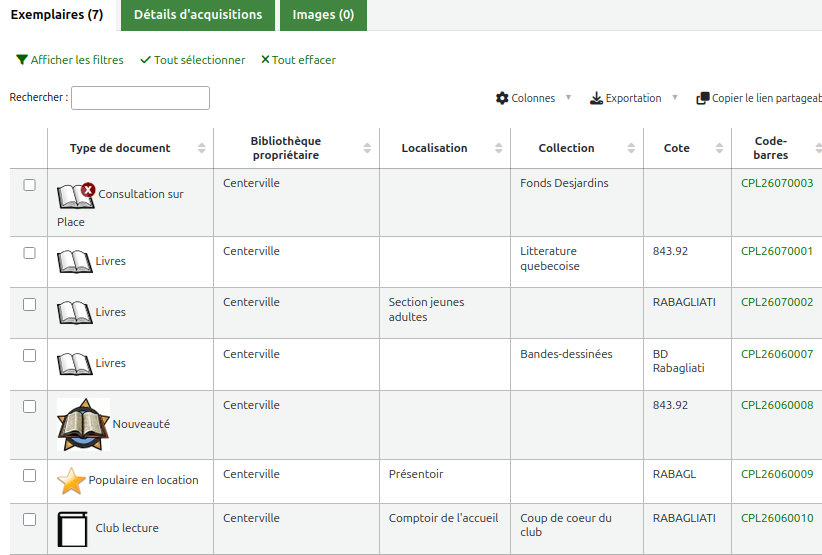The height and width of the screenshot is (555, 822).
Task: Click Tout sélectionner link
Action: point(193,60)
